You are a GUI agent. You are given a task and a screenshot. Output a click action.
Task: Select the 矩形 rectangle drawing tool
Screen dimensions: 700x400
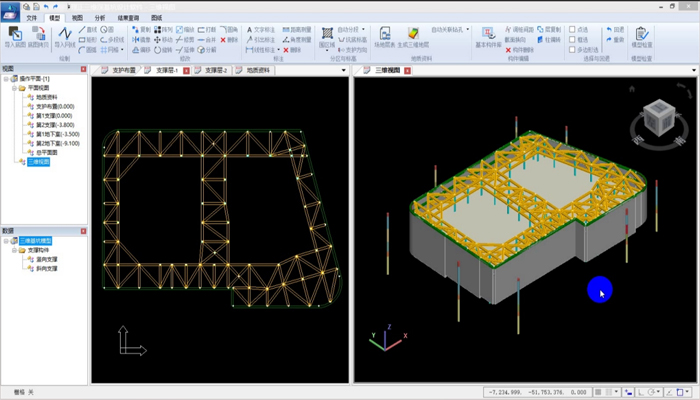[x=87, y=39]
